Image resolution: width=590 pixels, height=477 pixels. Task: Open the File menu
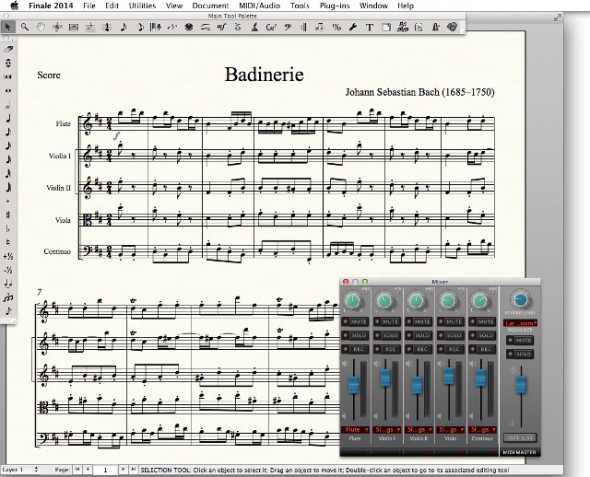[89, 6]
